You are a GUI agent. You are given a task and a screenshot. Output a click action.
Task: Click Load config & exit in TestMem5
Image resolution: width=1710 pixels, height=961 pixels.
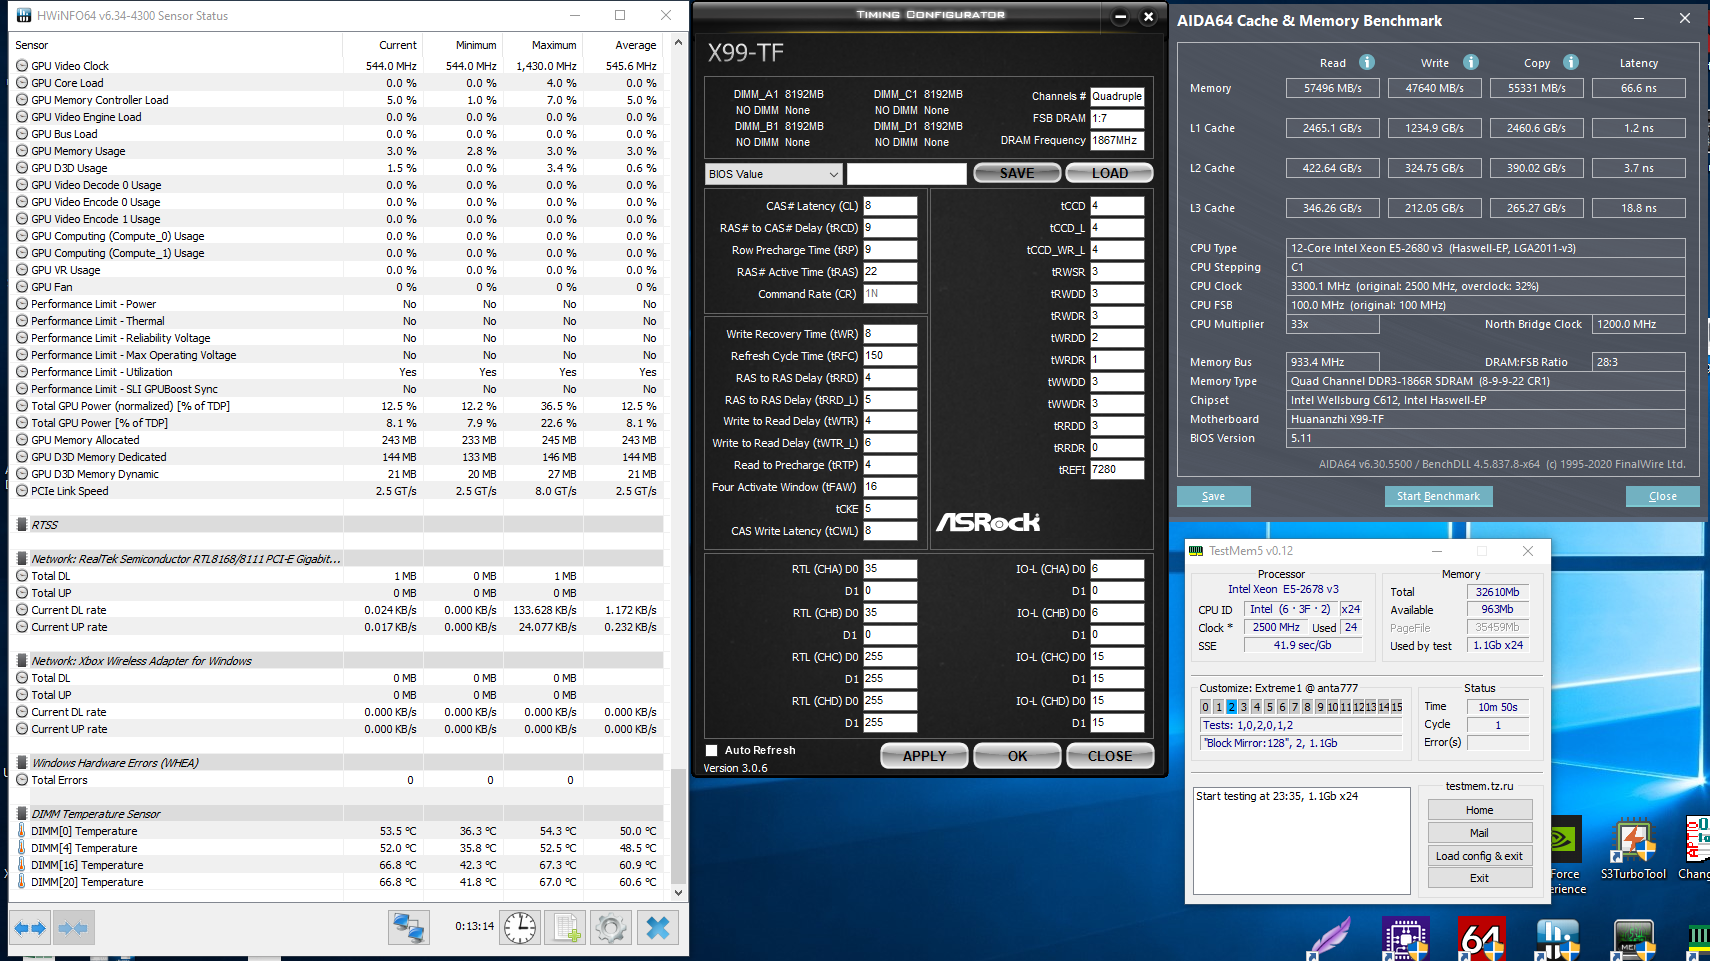tap(1480, 856)
